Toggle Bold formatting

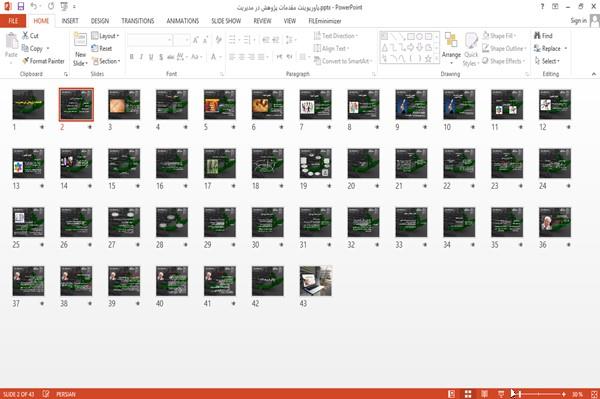(132, 57)
